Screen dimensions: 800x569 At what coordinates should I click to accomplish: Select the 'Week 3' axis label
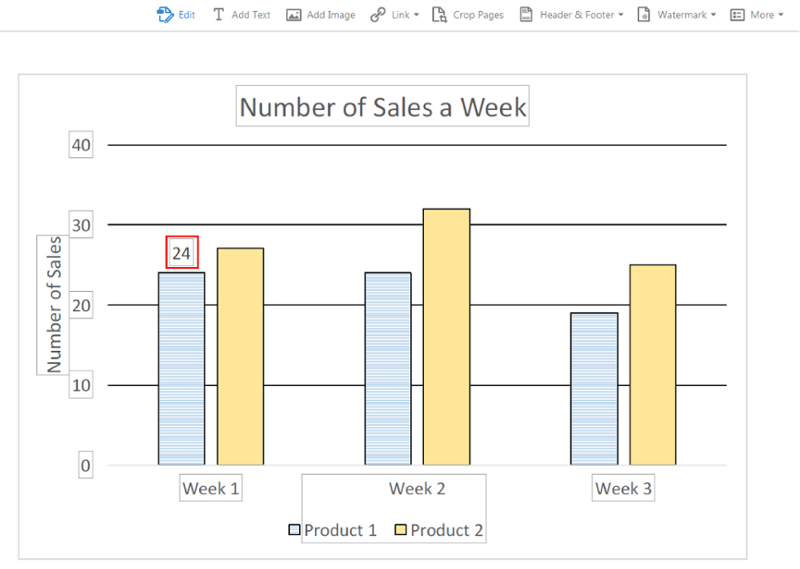click(623, 488)
